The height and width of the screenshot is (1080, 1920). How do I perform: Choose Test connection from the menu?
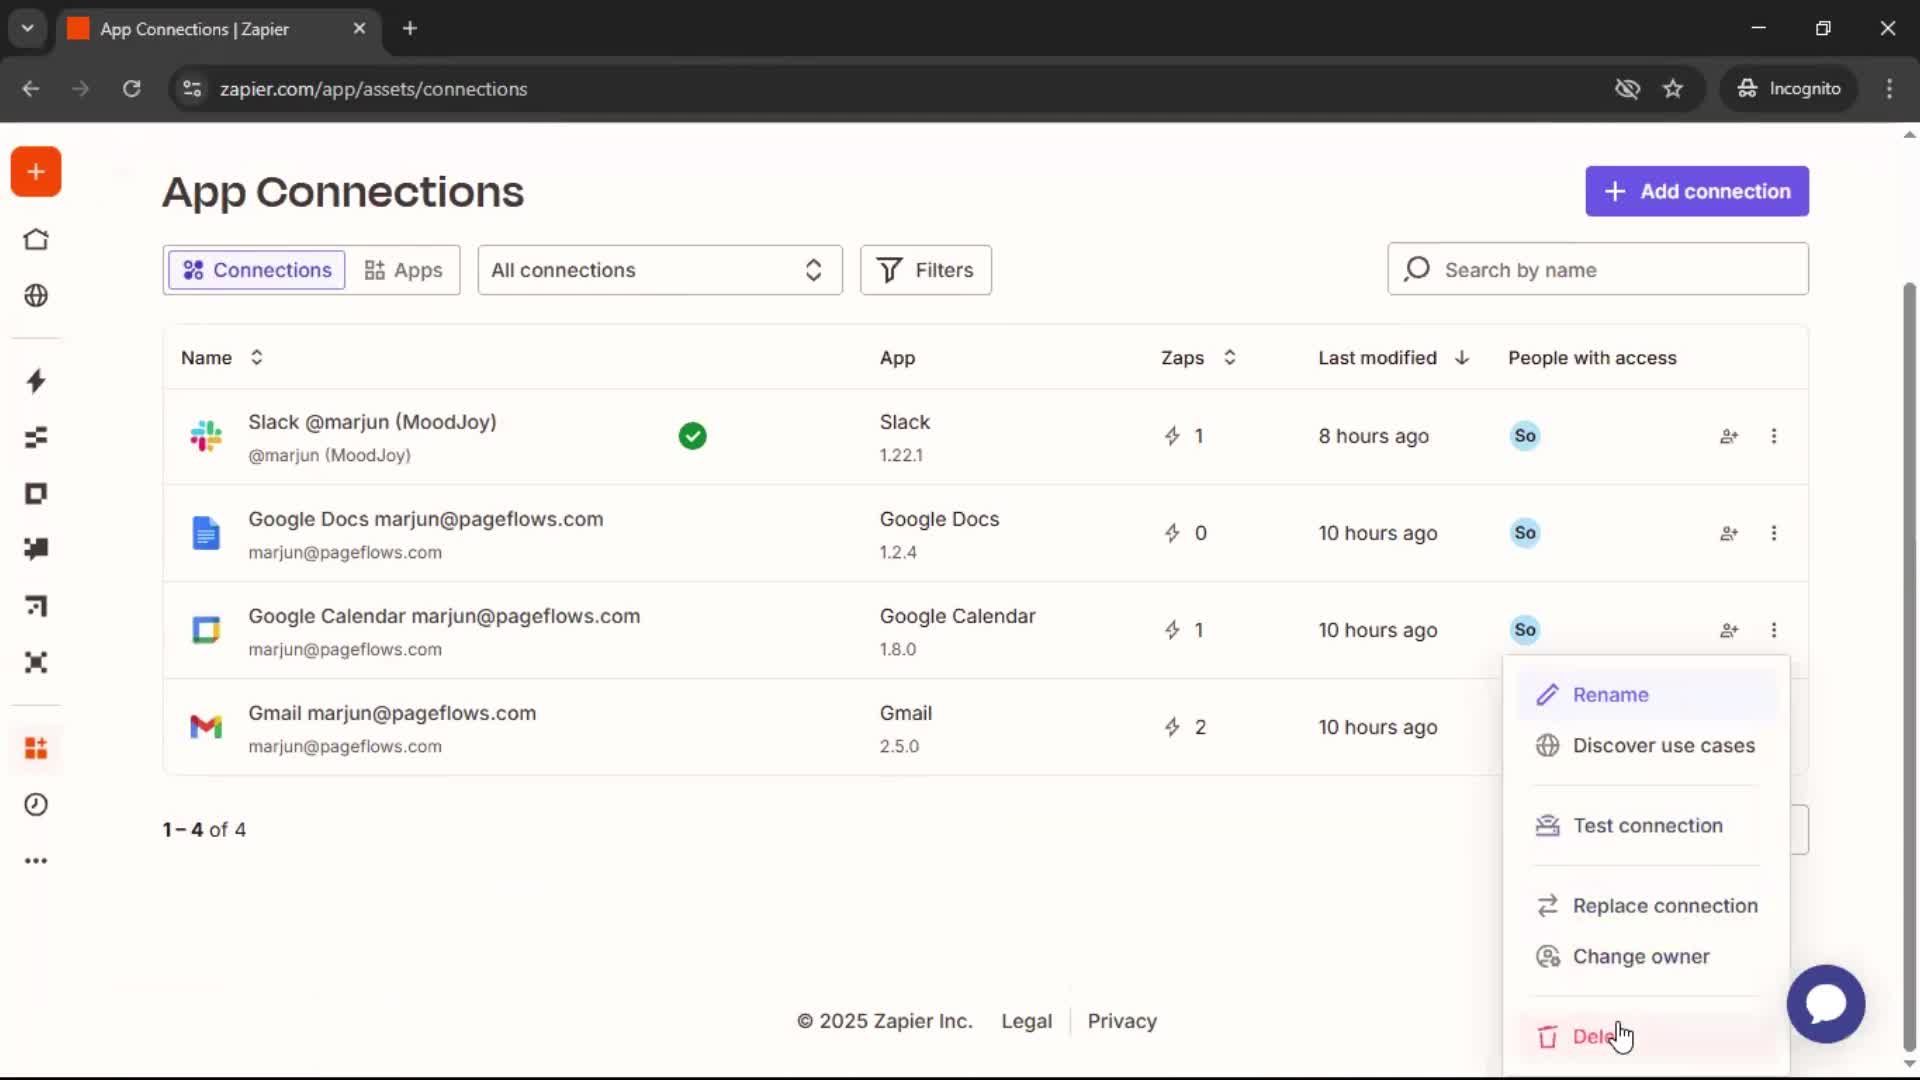coord(1646,826)
